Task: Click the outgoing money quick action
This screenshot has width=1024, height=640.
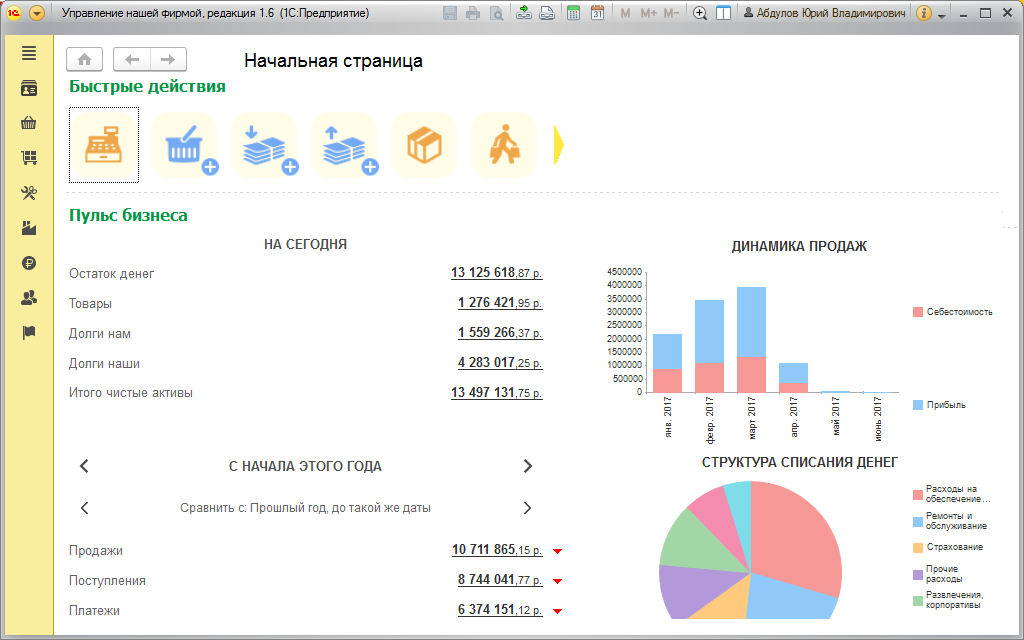Action: coord(344,146)
